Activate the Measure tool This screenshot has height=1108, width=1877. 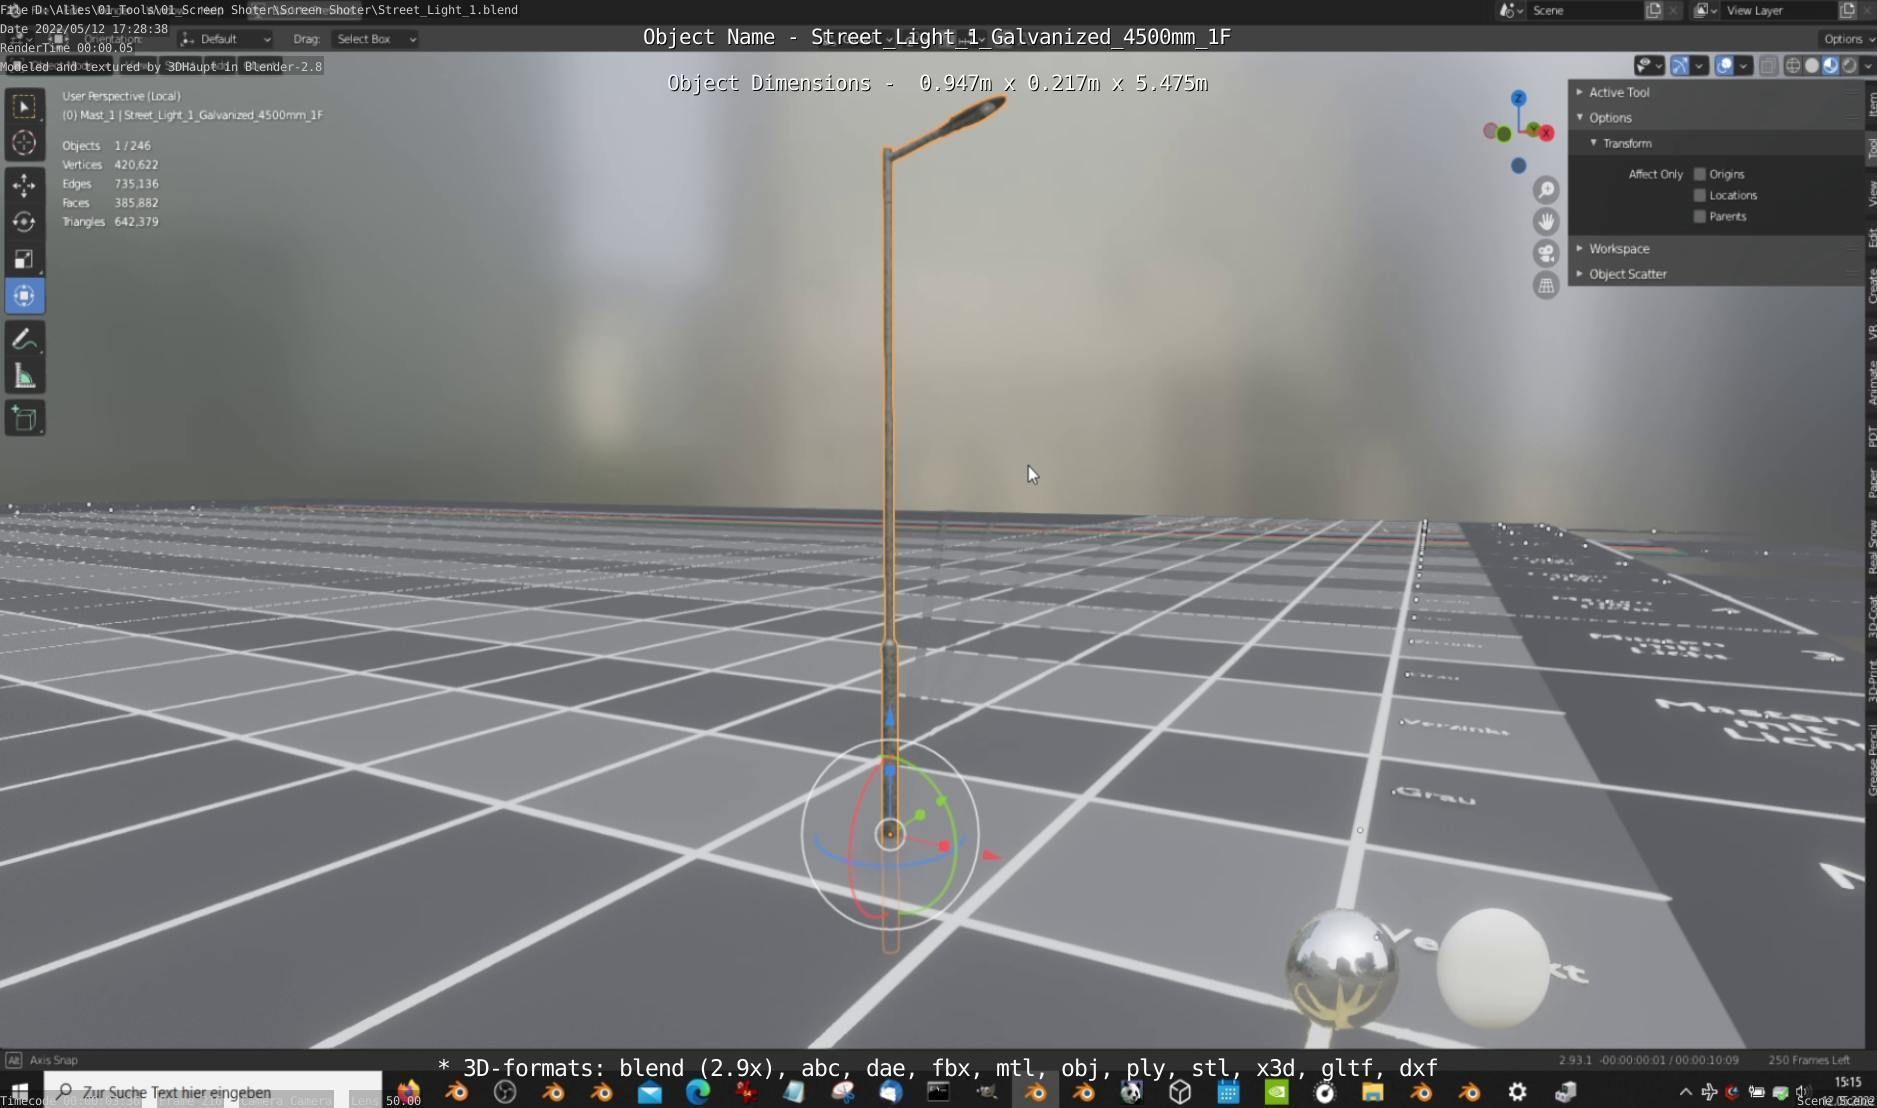pyautogui.click(x=25, y=376)
